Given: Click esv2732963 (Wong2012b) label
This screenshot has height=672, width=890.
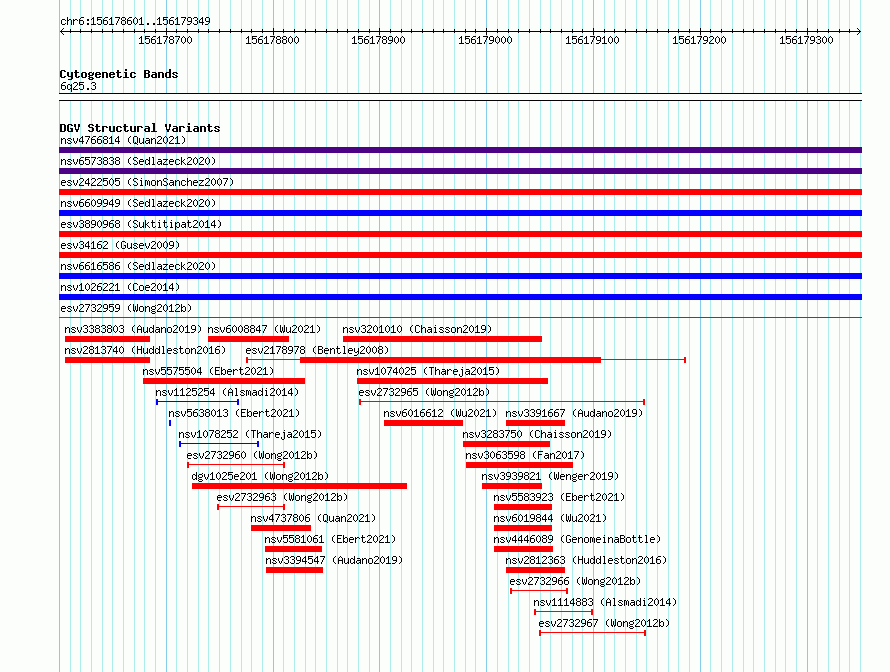Looking at the screenshot, I should pos(282,497).
